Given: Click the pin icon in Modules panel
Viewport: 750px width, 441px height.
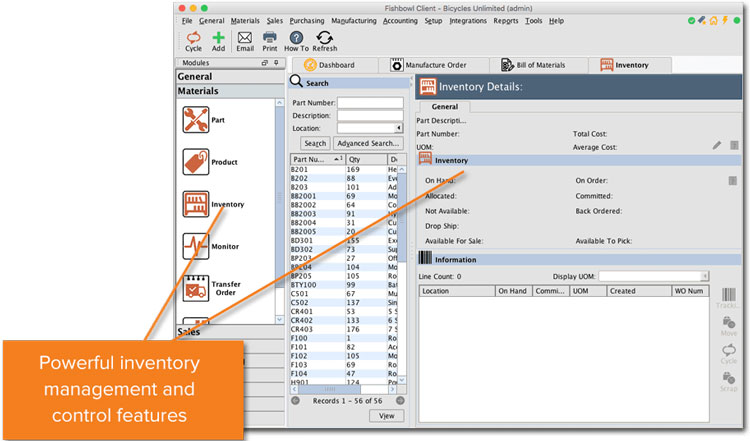Looking at the screenshot, I should tap(276, 63).
